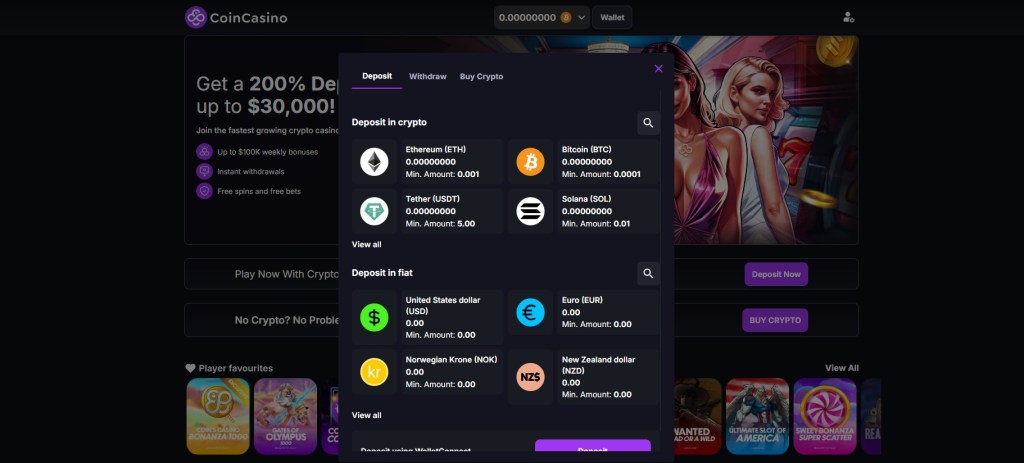Image resolution: width=1024 pixels, height=463 pixels.
Task: Click the Solana (SOL) label text
Action: (586, 199)
